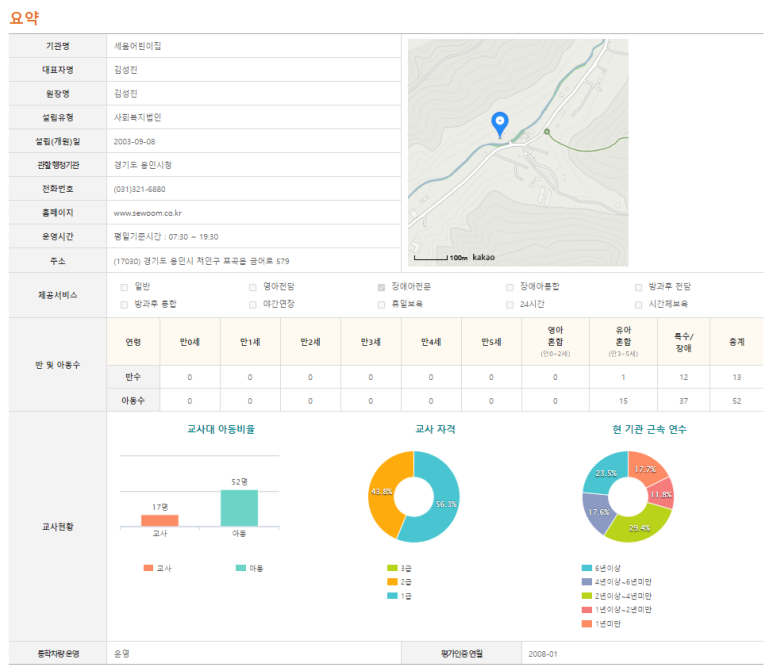The image size is (773, 671).
Task: Select the 통학차량운영 value 운영
Action: coord(121,654)
